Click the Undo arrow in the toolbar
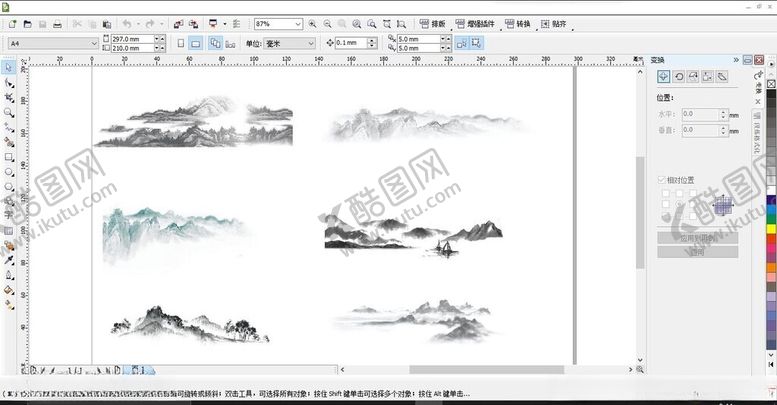 [x=127, y=23]
